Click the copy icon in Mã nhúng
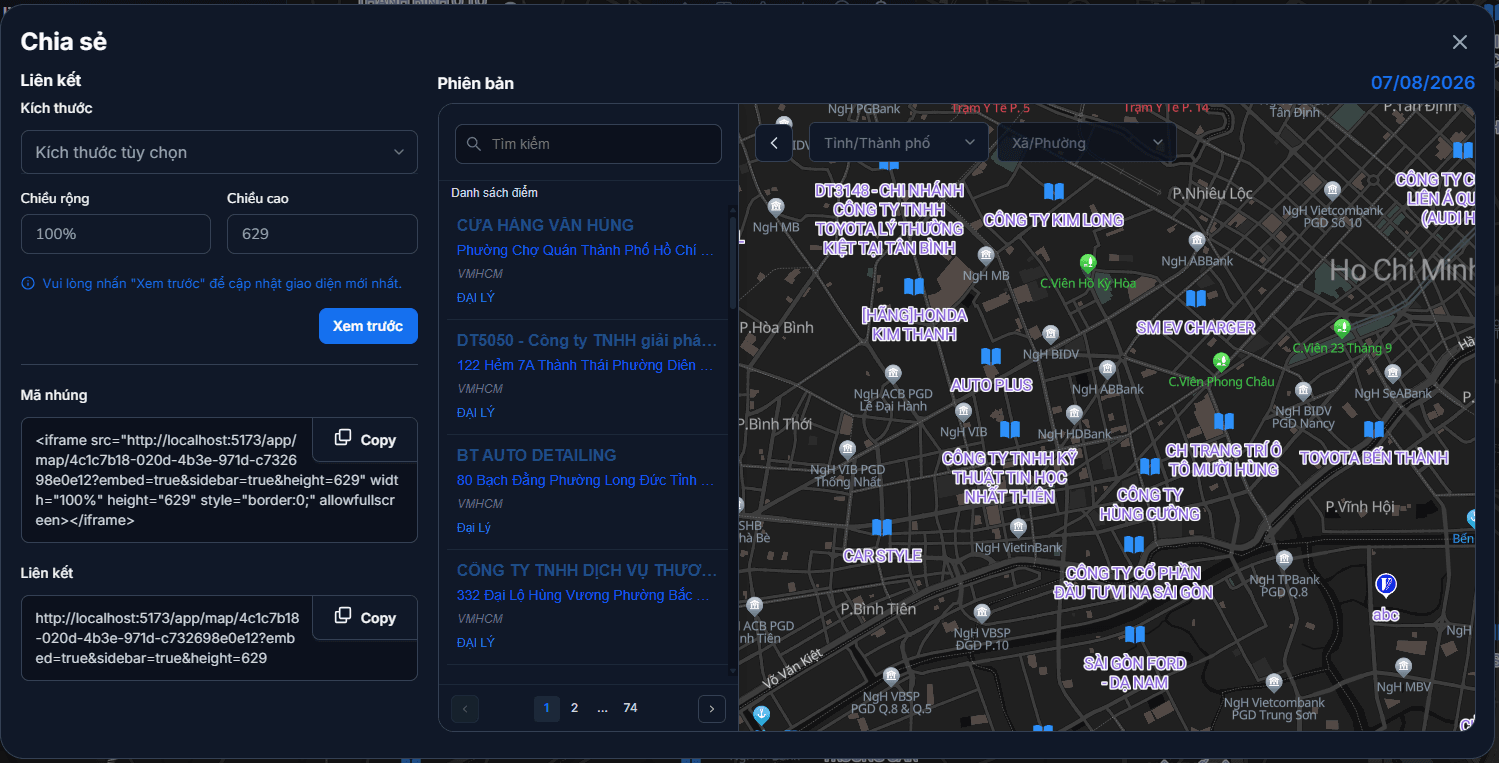The image size is (1499, 763). tap(343, 438)
